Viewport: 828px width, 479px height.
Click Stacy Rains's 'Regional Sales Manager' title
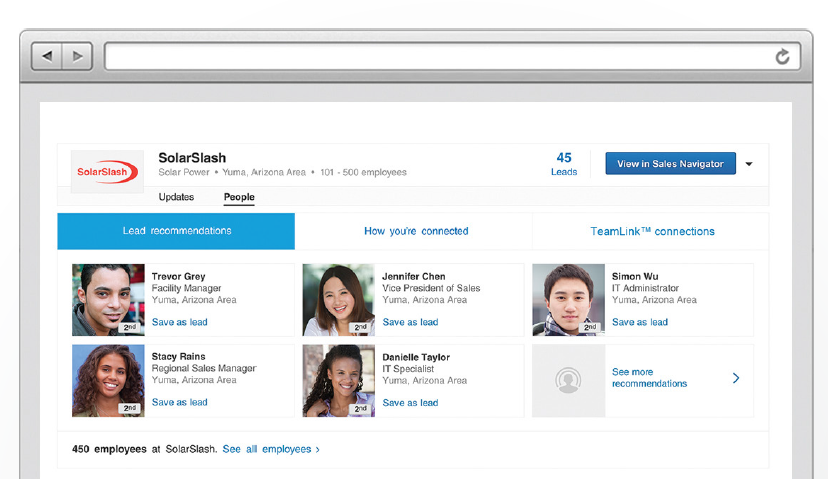click(x=204, y=368)
